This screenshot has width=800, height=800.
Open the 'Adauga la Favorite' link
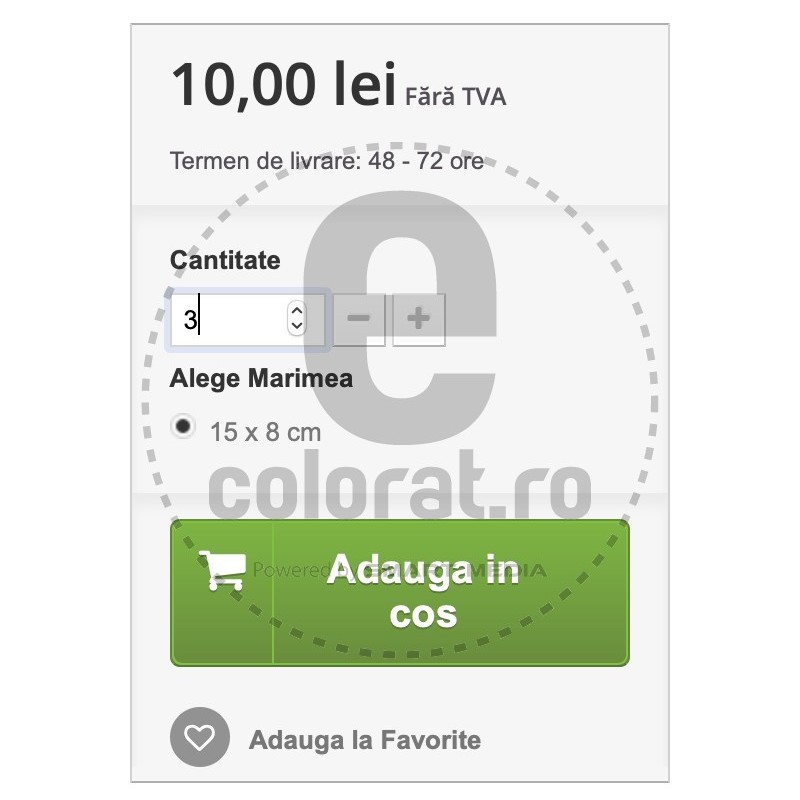(x=364, y=741)
